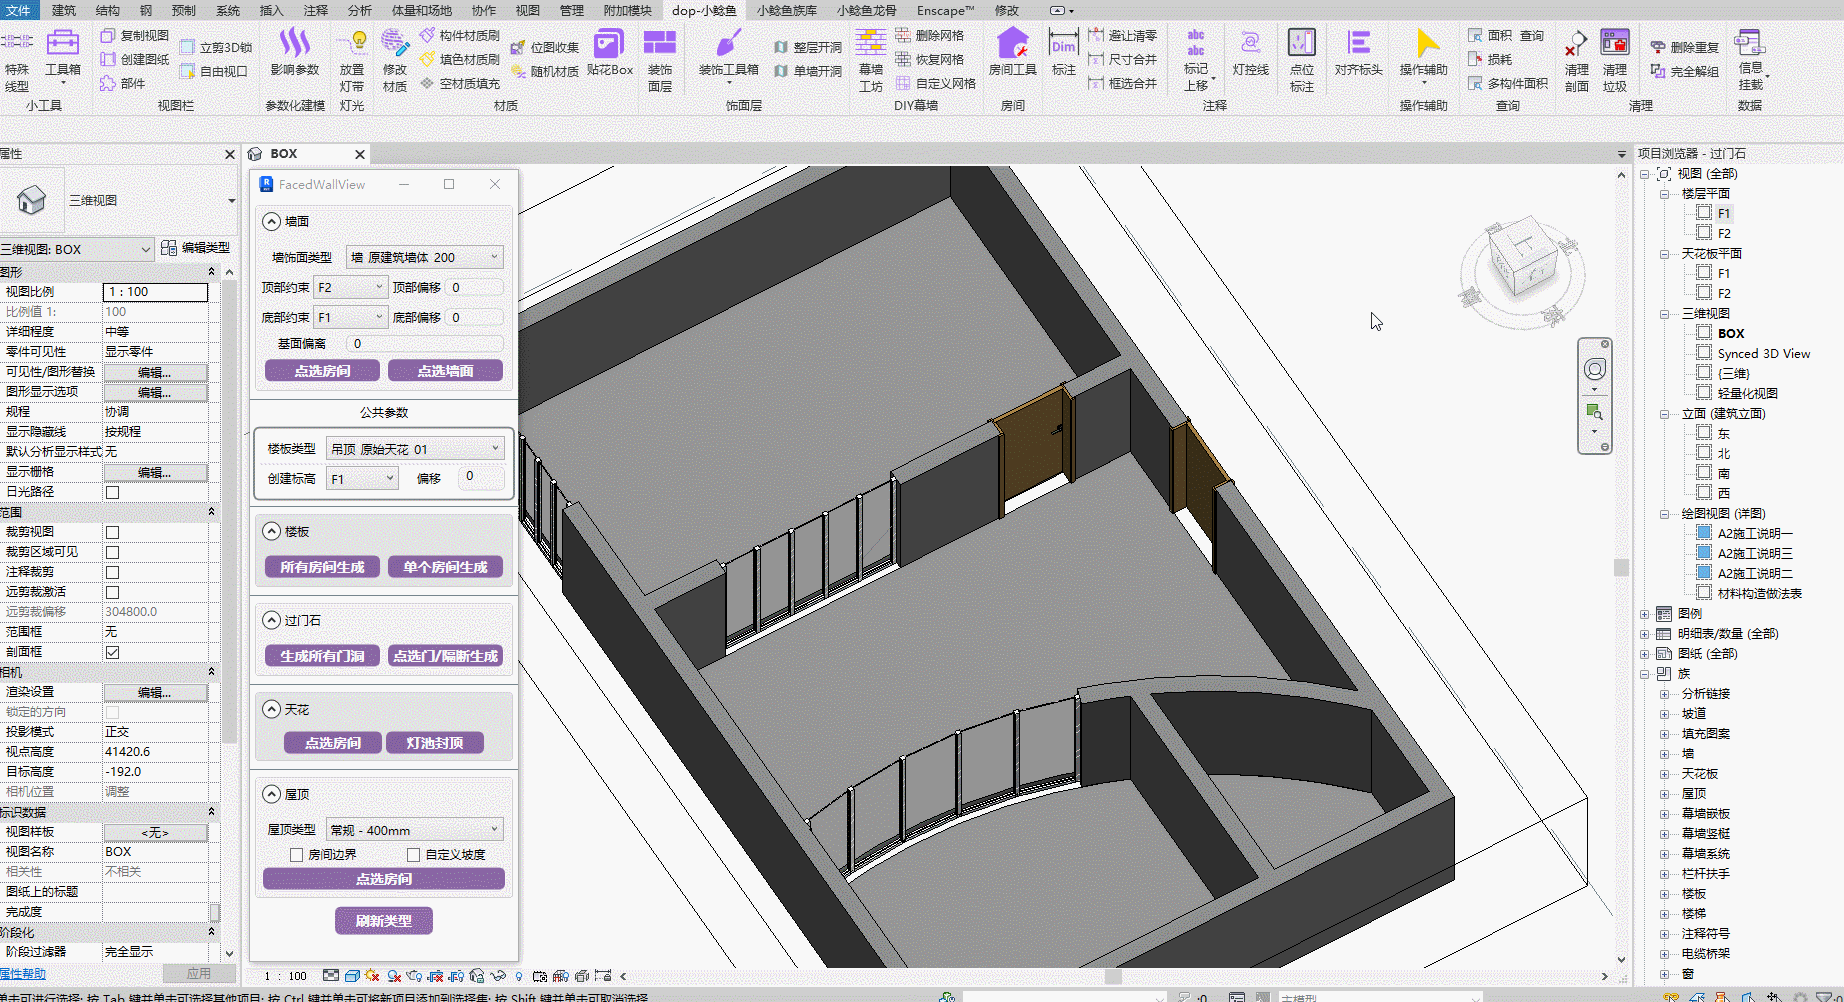Viewport: 1844px width, 1002px height.
Task: Open the 墙饰面类型 dropdown
Action: [424, 257]
